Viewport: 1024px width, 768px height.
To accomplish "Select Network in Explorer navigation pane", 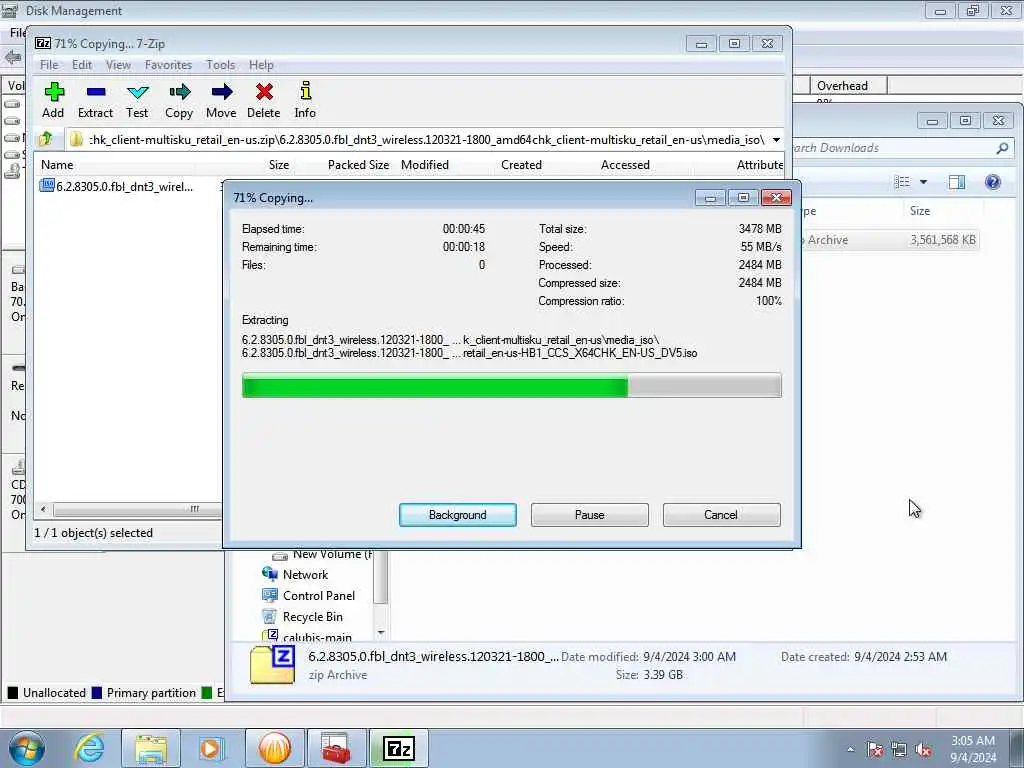I will coord(305,575).
